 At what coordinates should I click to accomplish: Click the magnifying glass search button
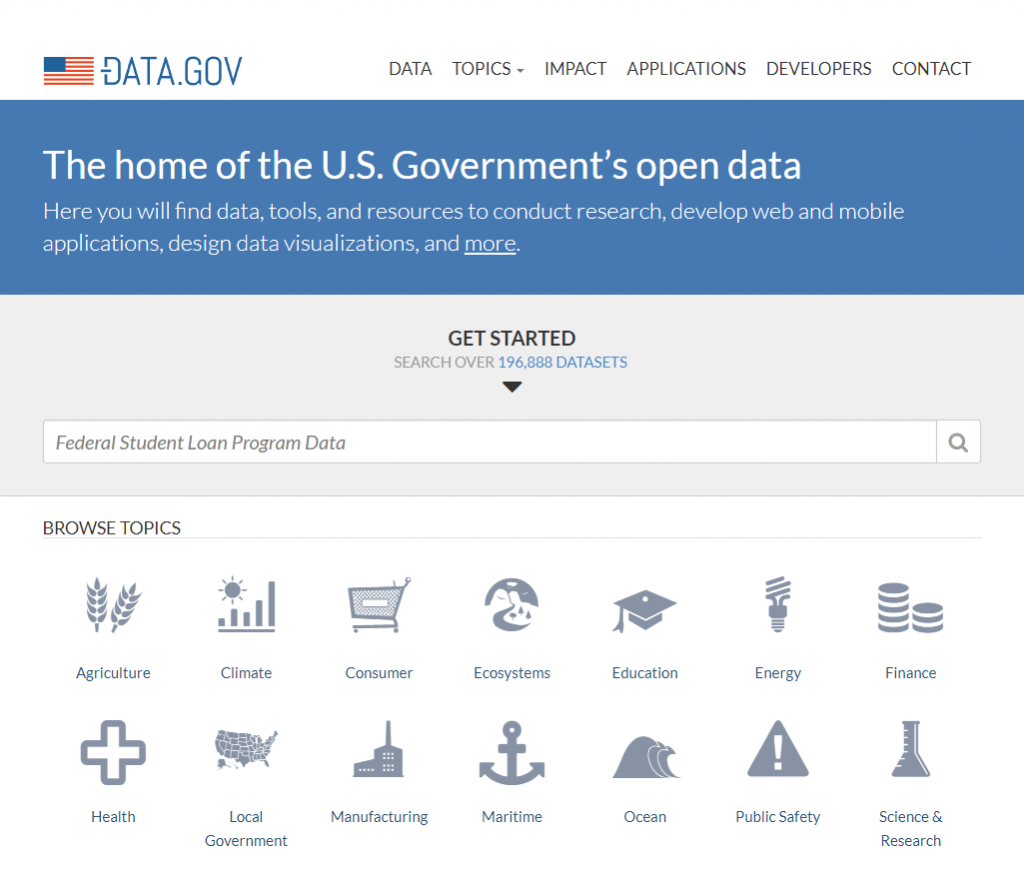pos(958,442)
